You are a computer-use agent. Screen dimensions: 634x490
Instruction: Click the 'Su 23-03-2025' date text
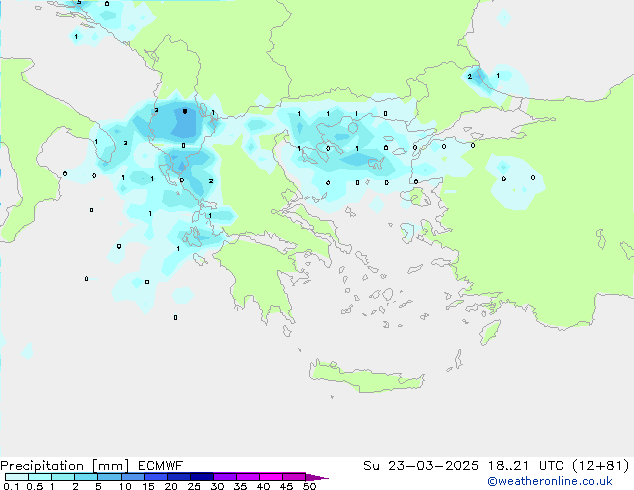[x=421, y=466]
